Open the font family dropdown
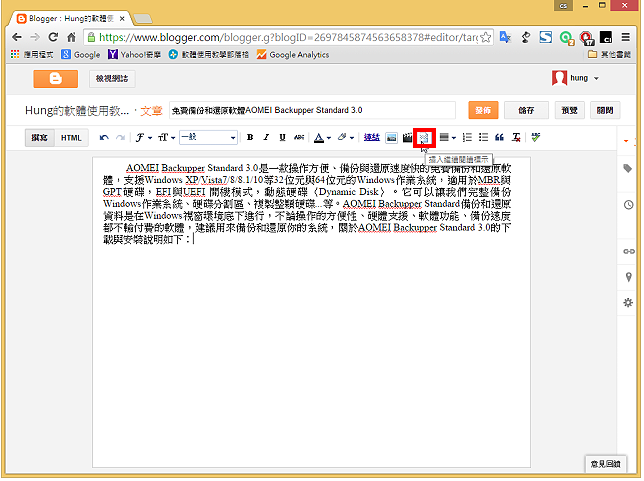The image size is (644, 481). click(144, 138)
